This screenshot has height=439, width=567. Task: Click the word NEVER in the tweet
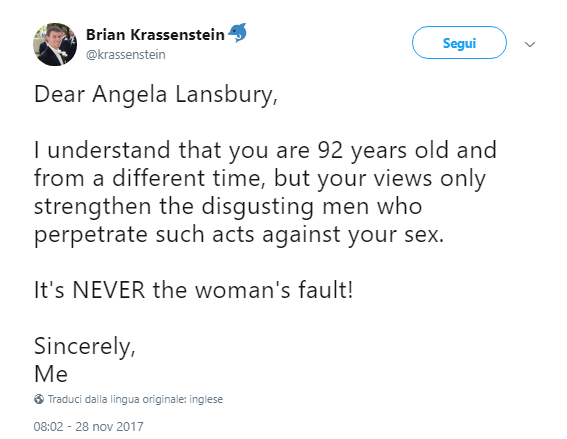click(108, 290)
